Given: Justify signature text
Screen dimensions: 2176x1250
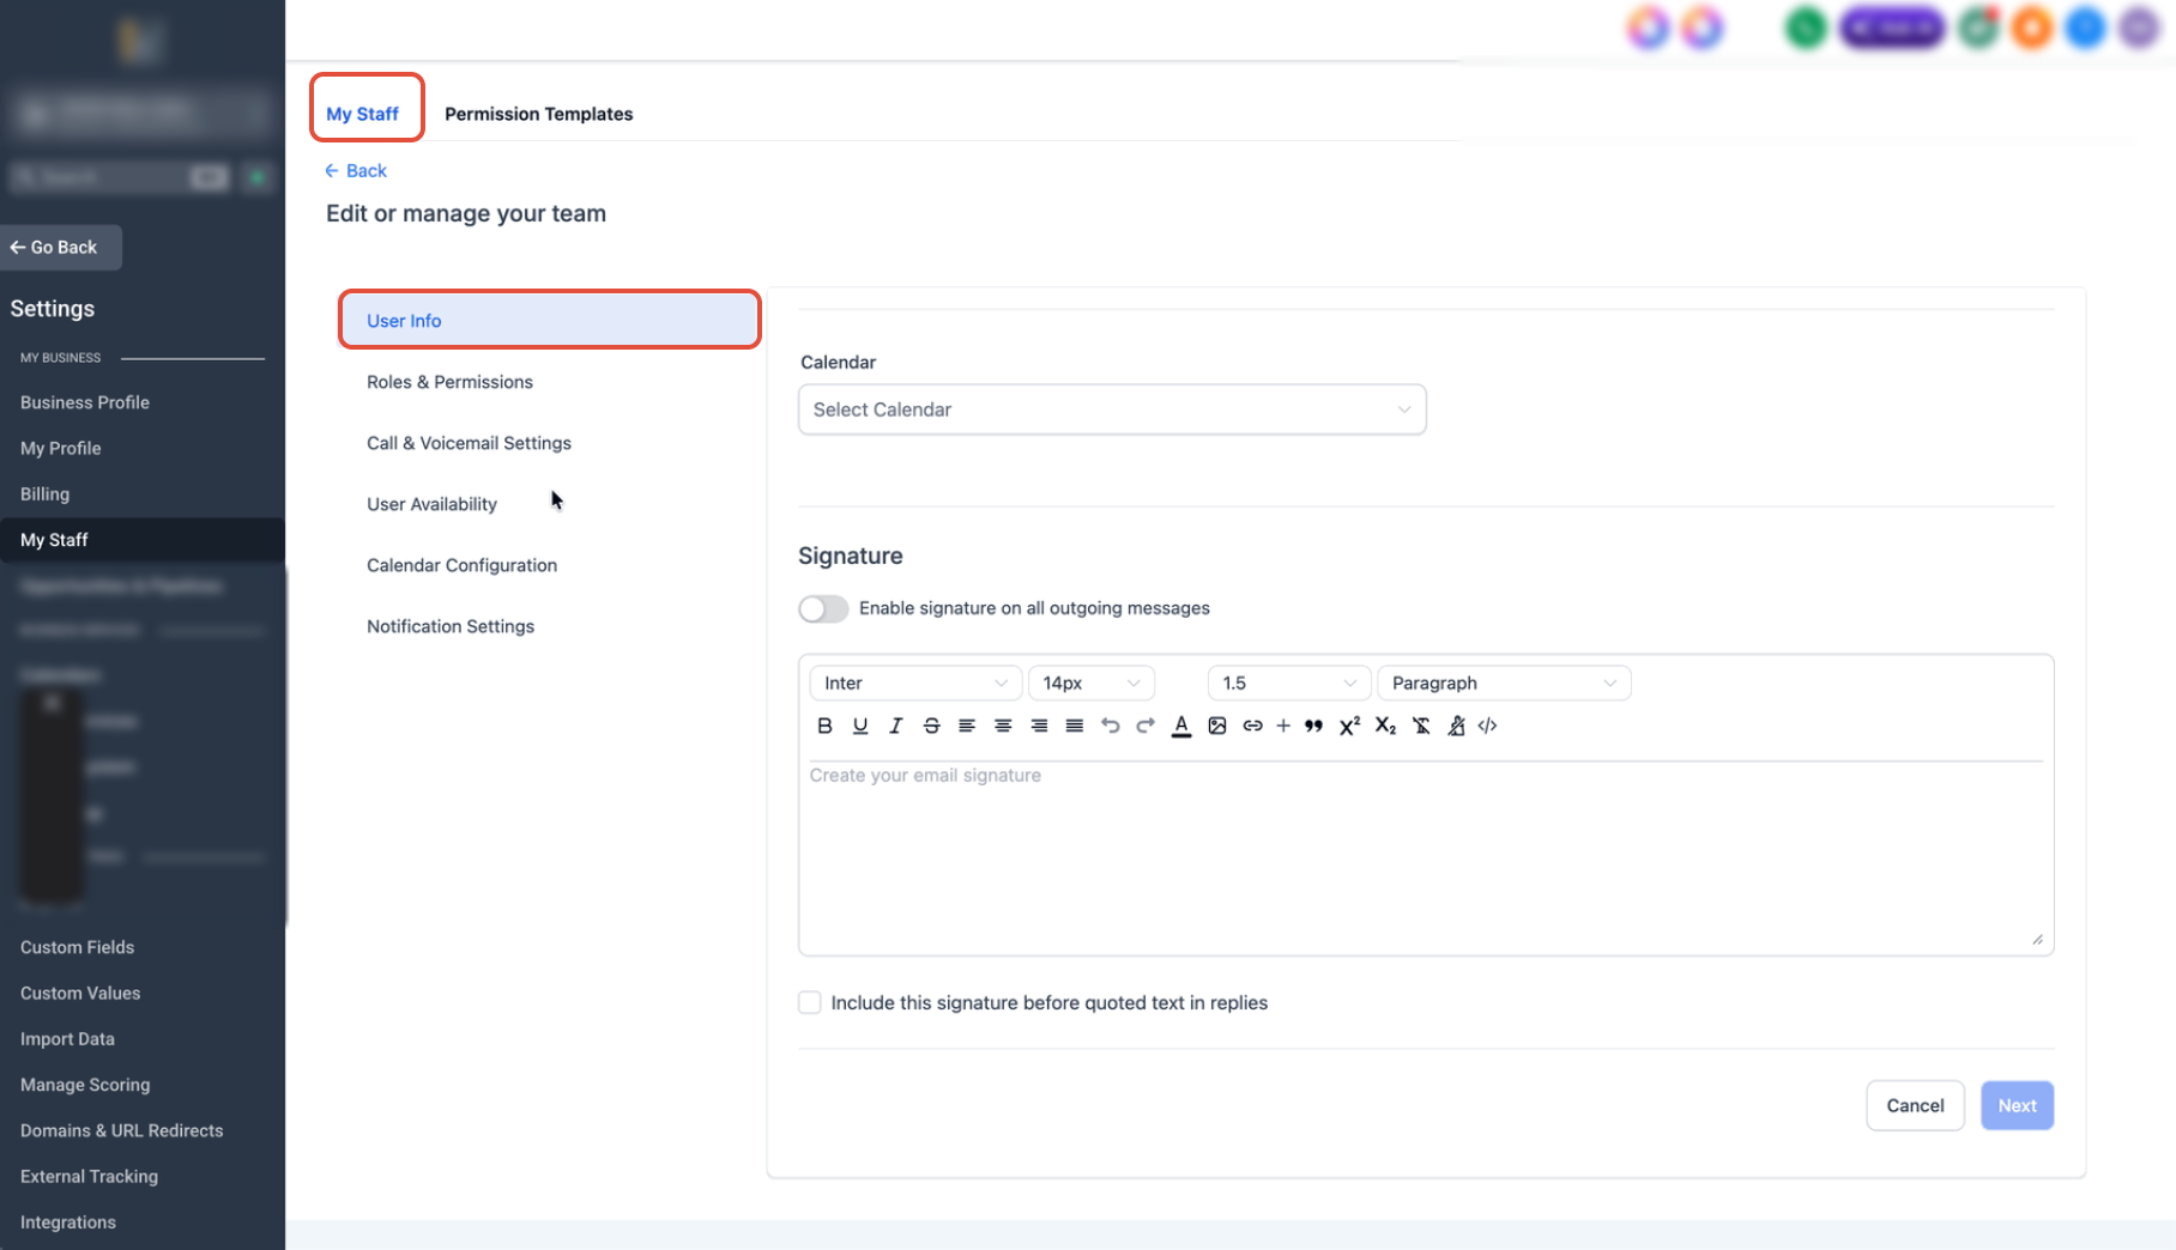Looking at the screenshot, I should coord(1074,726).
